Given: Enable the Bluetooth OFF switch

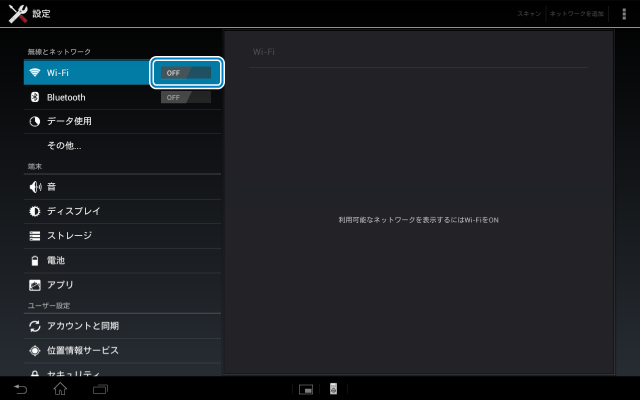Looking at the screenshot, I should tap(186, 97).
